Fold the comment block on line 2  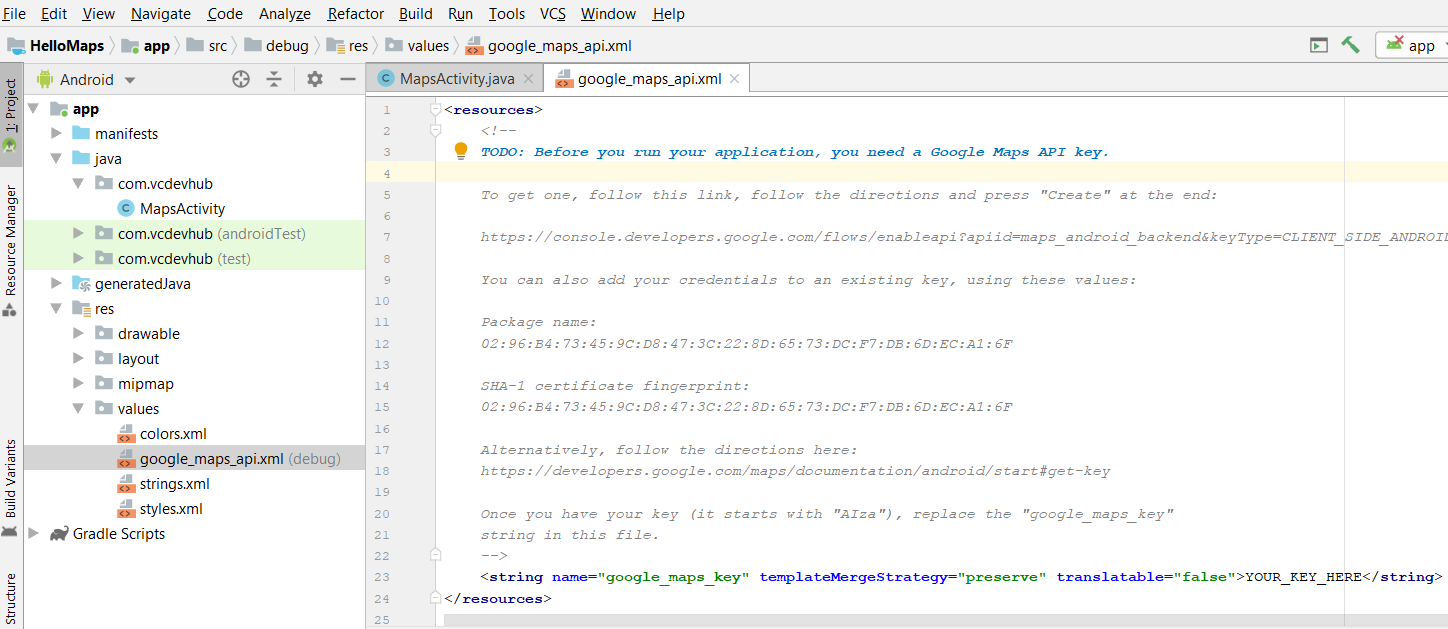pyautogui.click(x=435, y=131)
